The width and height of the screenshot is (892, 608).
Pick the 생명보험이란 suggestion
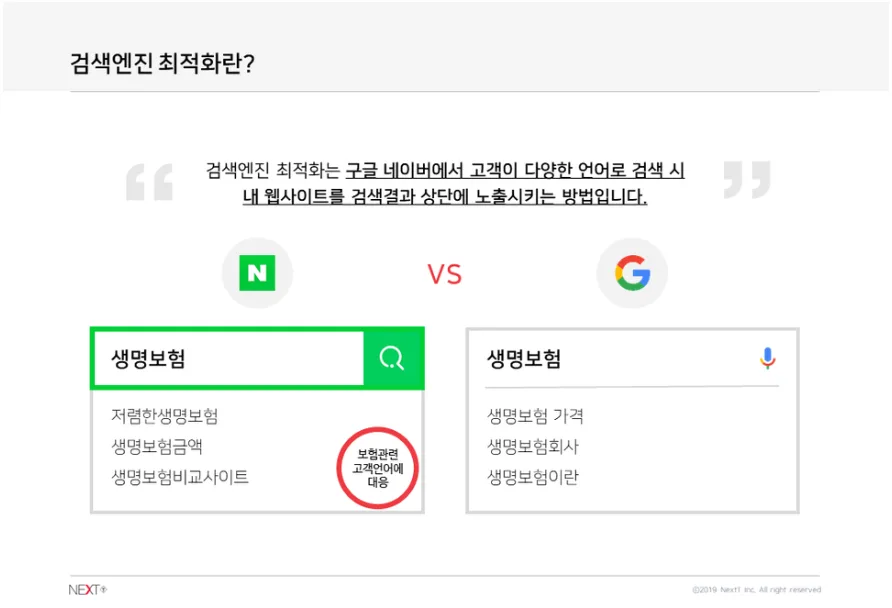click(x=533, y=477)
